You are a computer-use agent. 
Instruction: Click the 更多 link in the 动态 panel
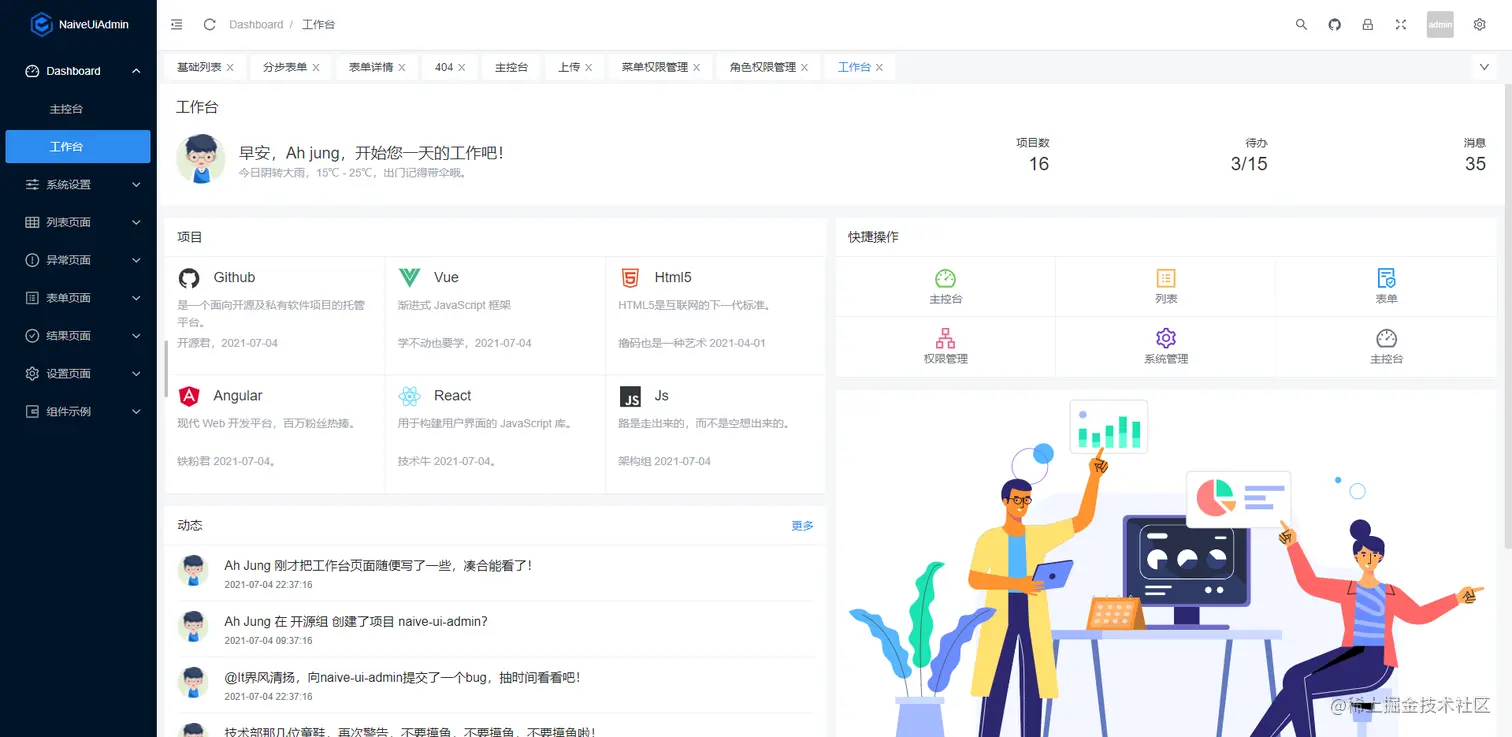(801, 525)
